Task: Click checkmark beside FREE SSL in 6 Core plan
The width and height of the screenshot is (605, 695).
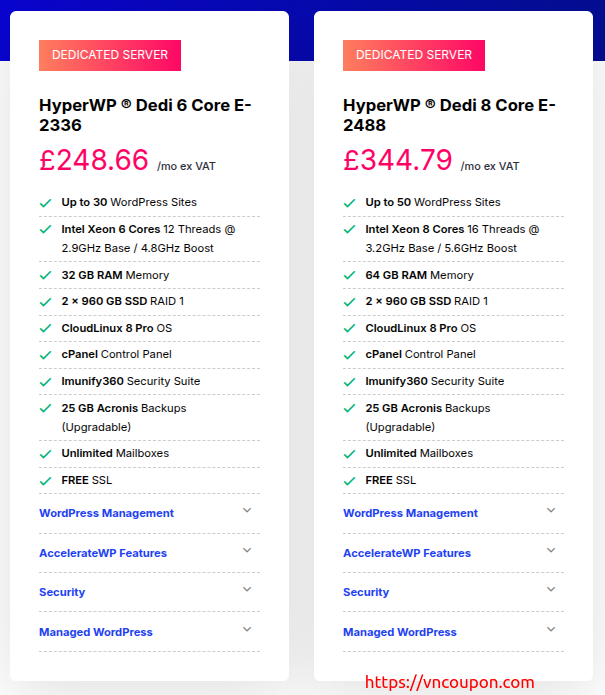Action: pyautogui.click(x=46, y=481)
